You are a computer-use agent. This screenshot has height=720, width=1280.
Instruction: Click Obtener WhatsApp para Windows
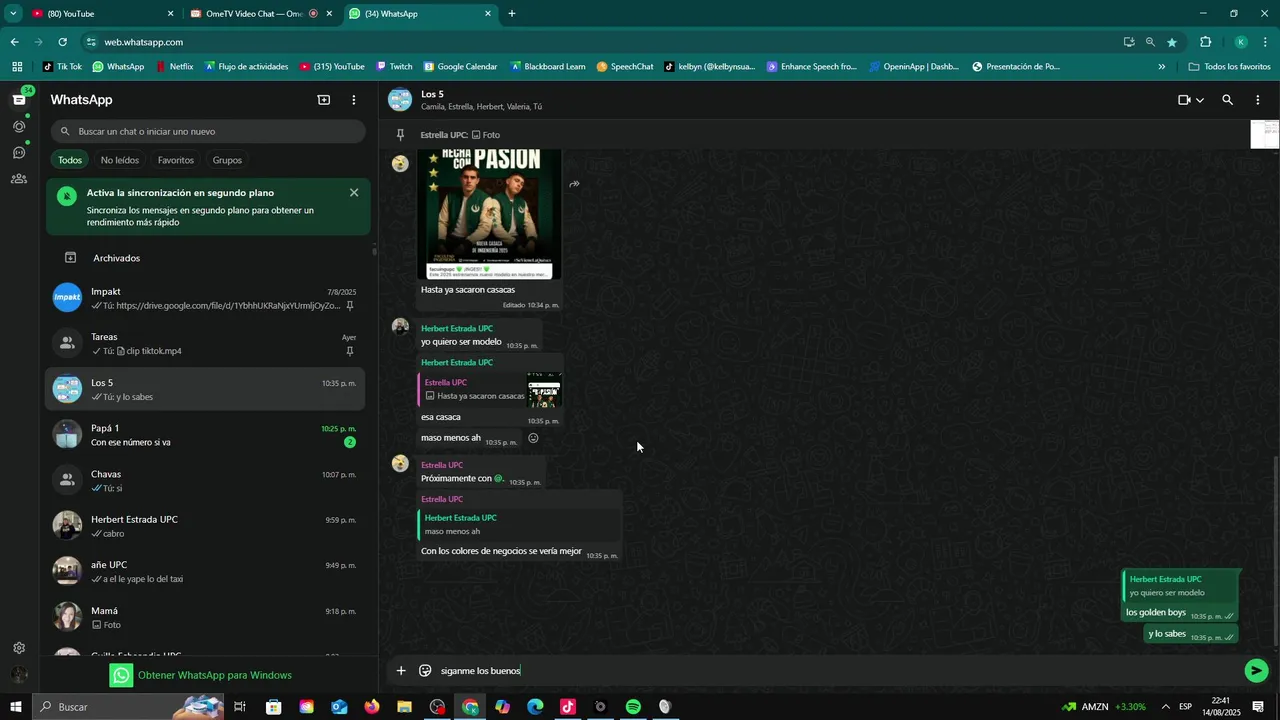201,675
